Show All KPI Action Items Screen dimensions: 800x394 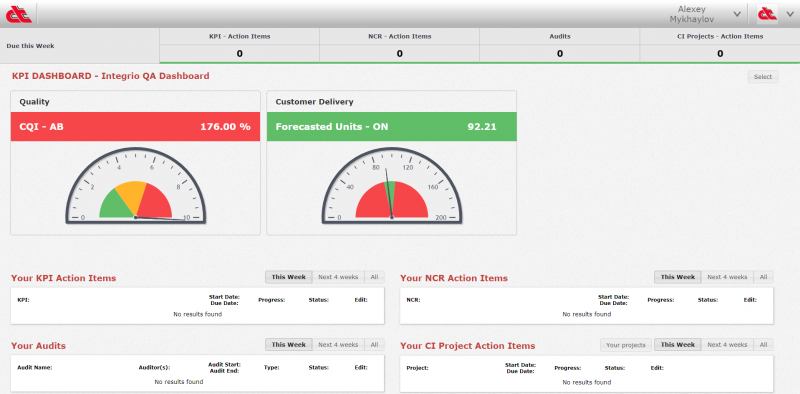click(374, 277)
